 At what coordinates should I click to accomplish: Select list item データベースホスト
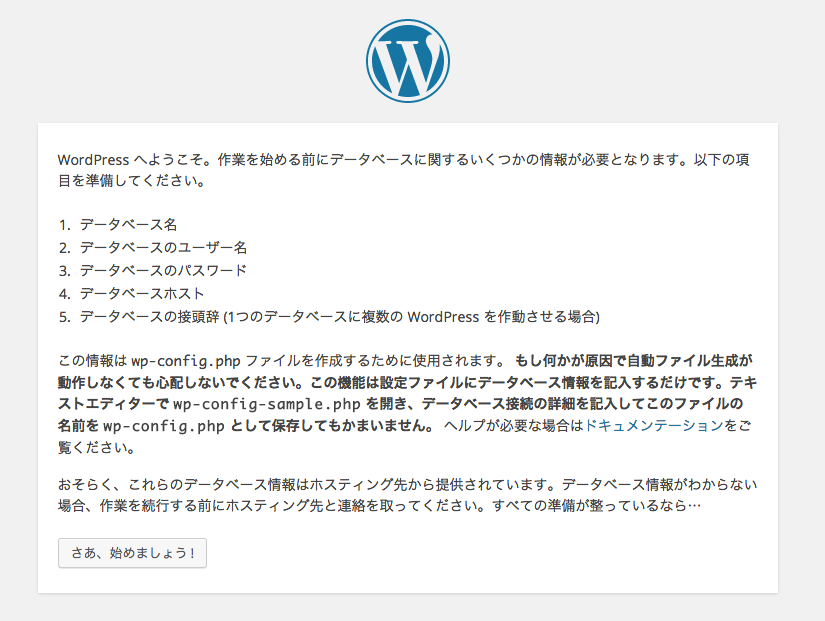coord(142,293)
